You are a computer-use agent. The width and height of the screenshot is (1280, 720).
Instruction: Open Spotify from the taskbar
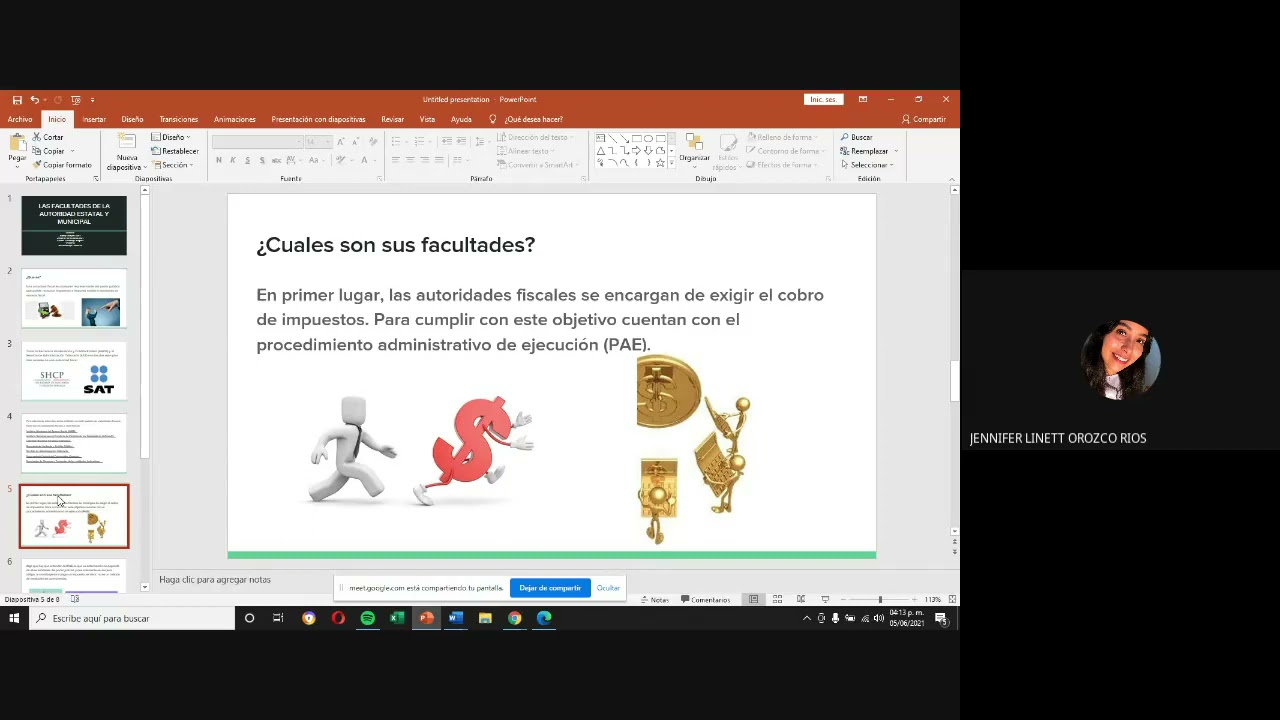[x=367, y=618]
